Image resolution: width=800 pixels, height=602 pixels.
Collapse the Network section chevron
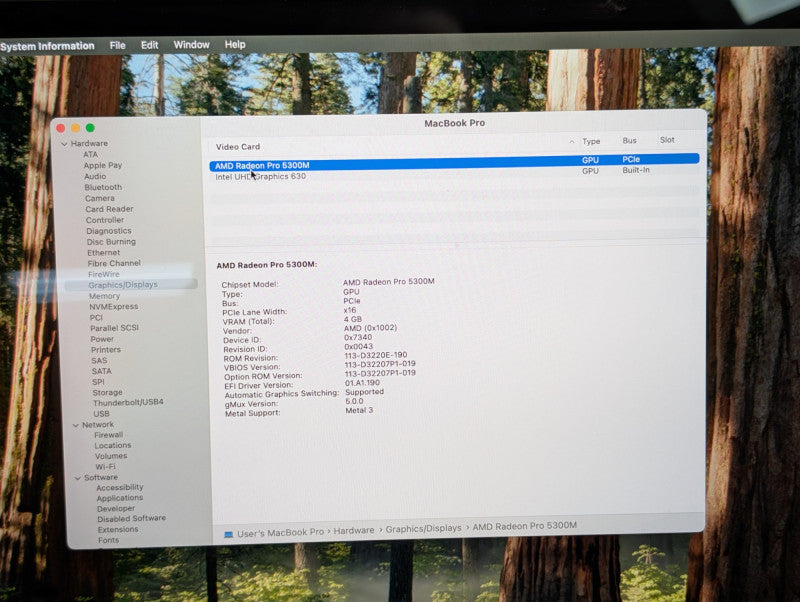tap(76, 425)
